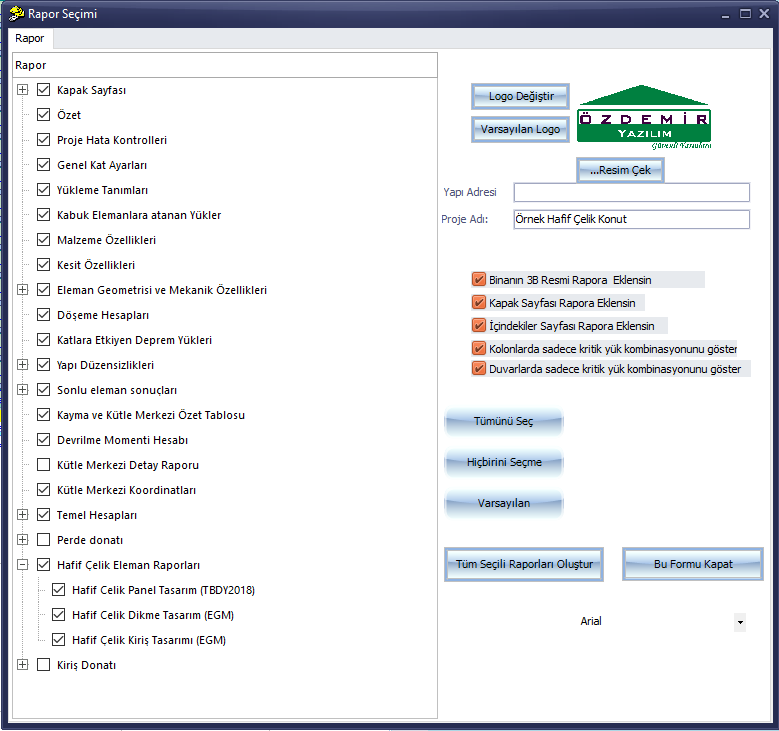Viewport: 779px width, 731px height.
Task: Select the Hafif Çelik Eleman Raporları label
Action: pos(128,565)
